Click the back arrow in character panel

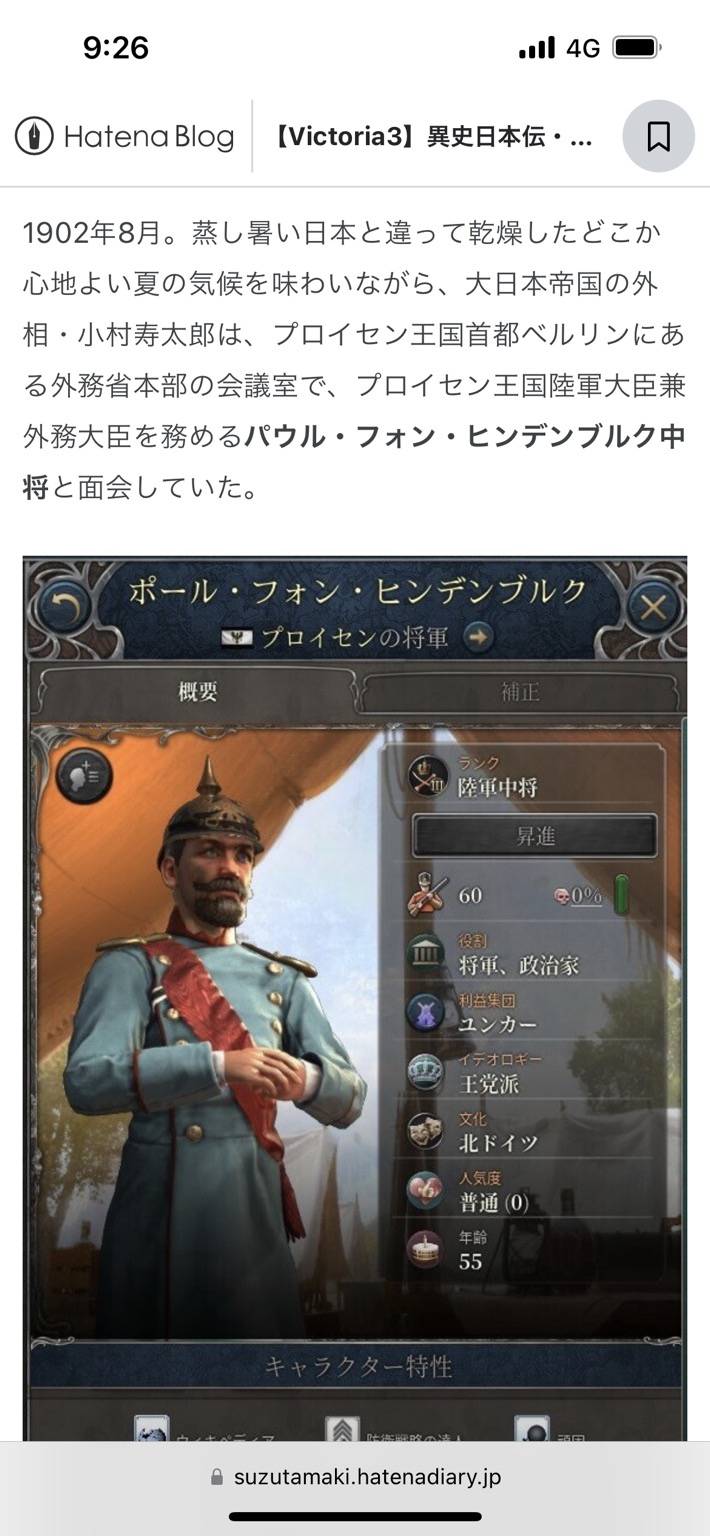coord(64,607)
